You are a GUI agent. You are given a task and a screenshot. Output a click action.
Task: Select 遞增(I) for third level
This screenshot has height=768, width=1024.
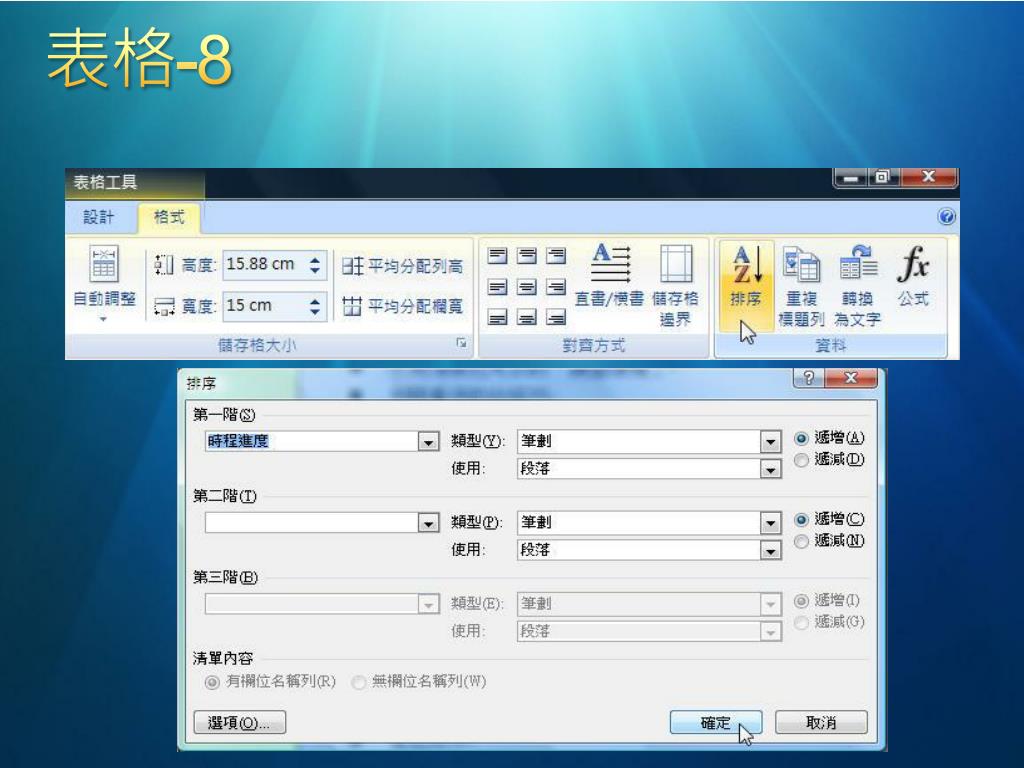[x=829, y=600]
